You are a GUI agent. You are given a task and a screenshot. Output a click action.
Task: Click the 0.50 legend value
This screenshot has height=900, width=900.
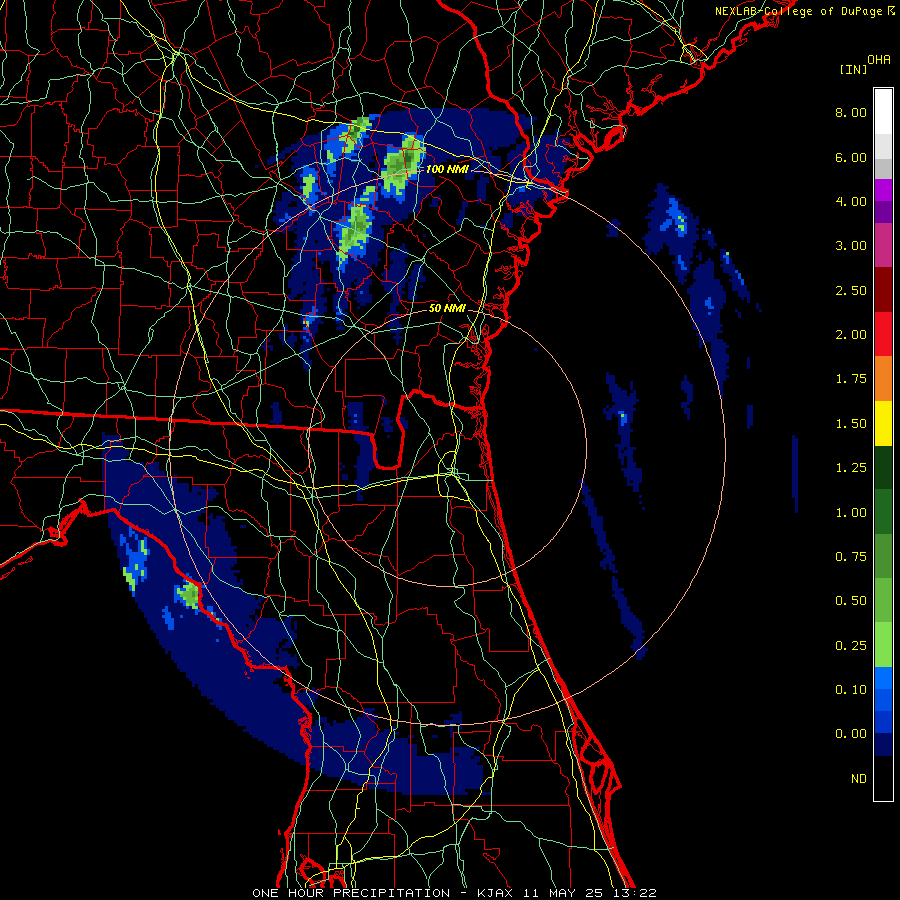851,601
